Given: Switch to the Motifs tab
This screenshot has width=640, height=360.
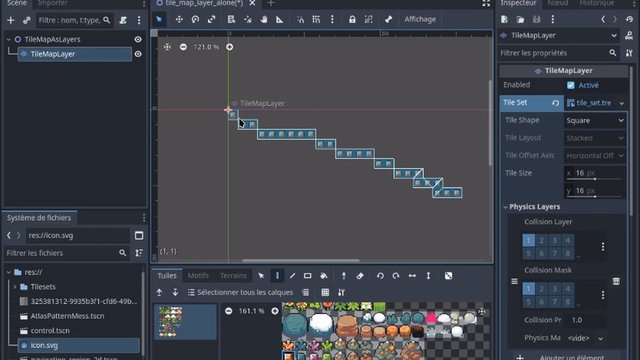Looking at the screenshot, I should tap(198, 276).
